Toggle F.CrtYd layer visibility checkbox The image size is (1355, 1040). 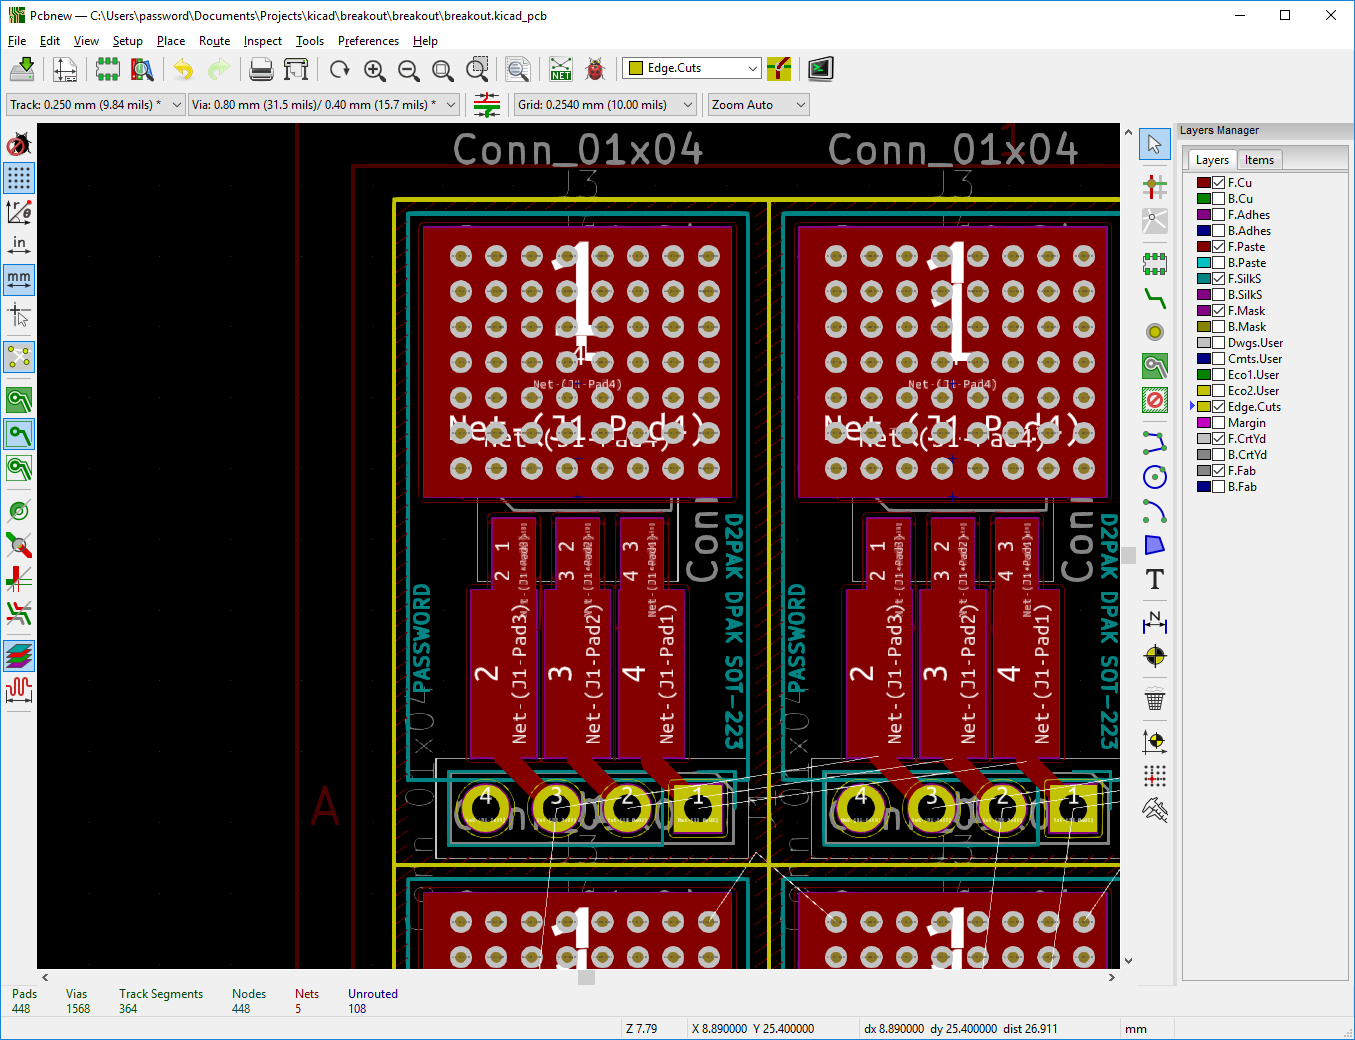[x=1219, y=439]
